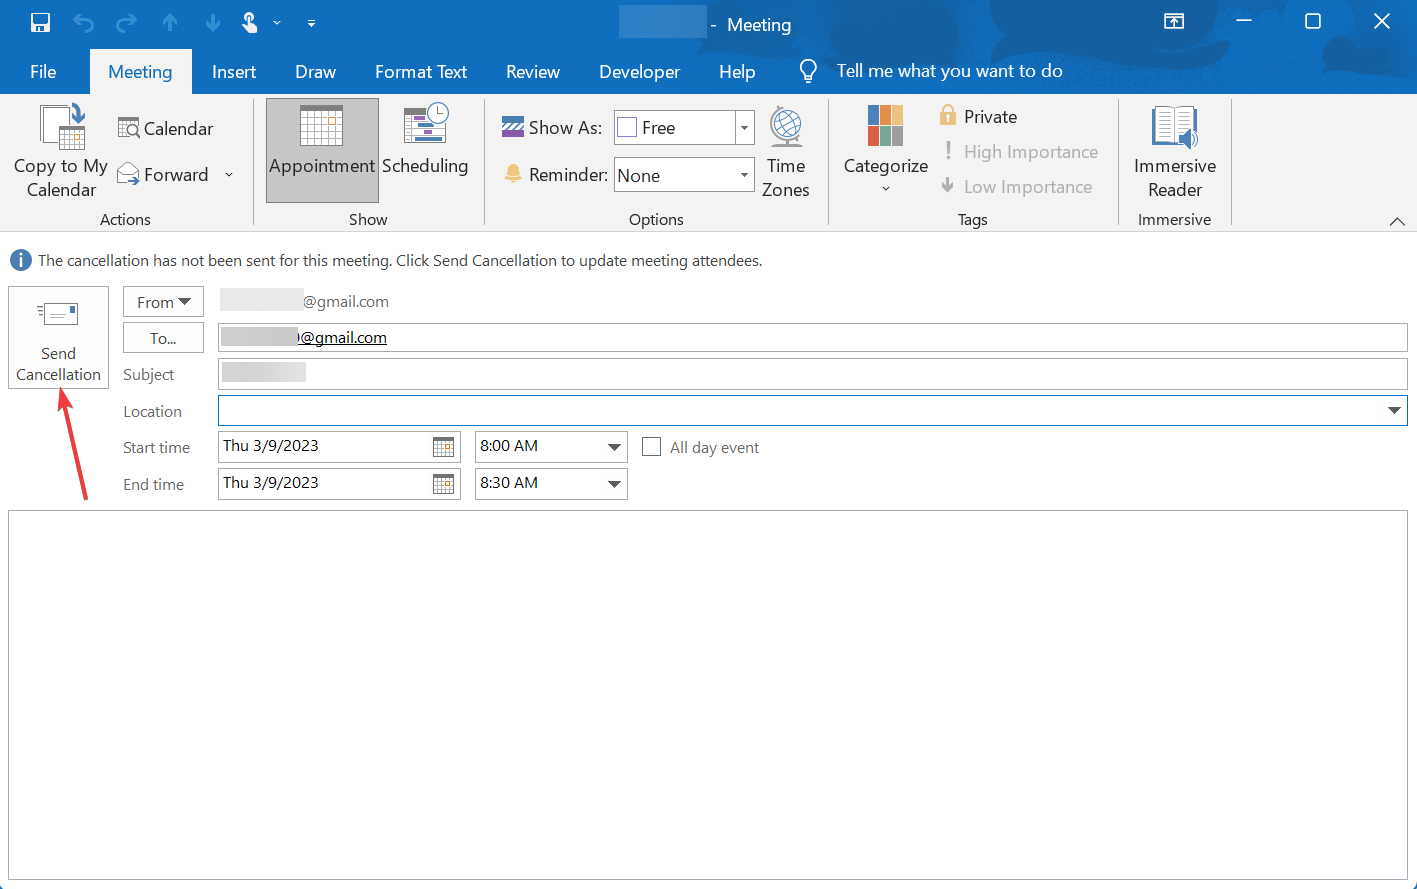Switch to the Insert ribbon tab
The width and height of the screenshot is (1417, 889).
tap(234, 72)
